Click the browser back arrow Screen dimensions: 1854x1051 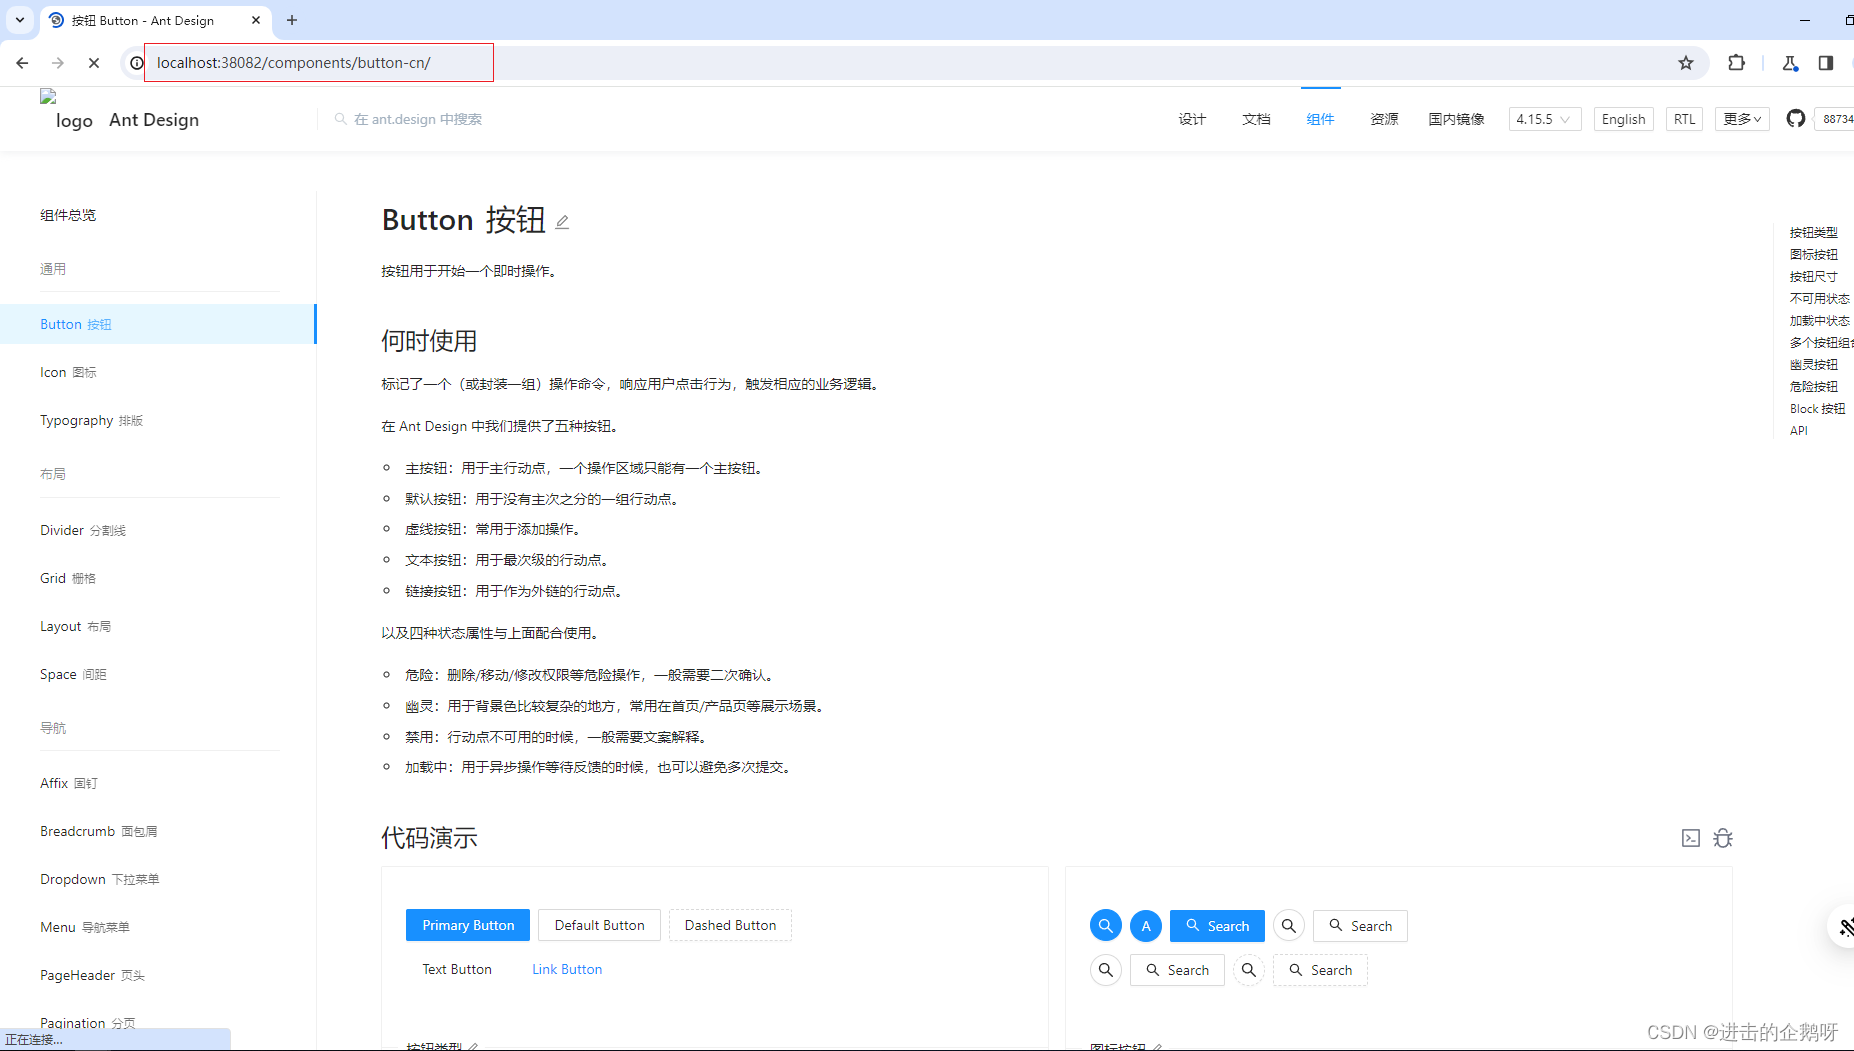(22, 63)
